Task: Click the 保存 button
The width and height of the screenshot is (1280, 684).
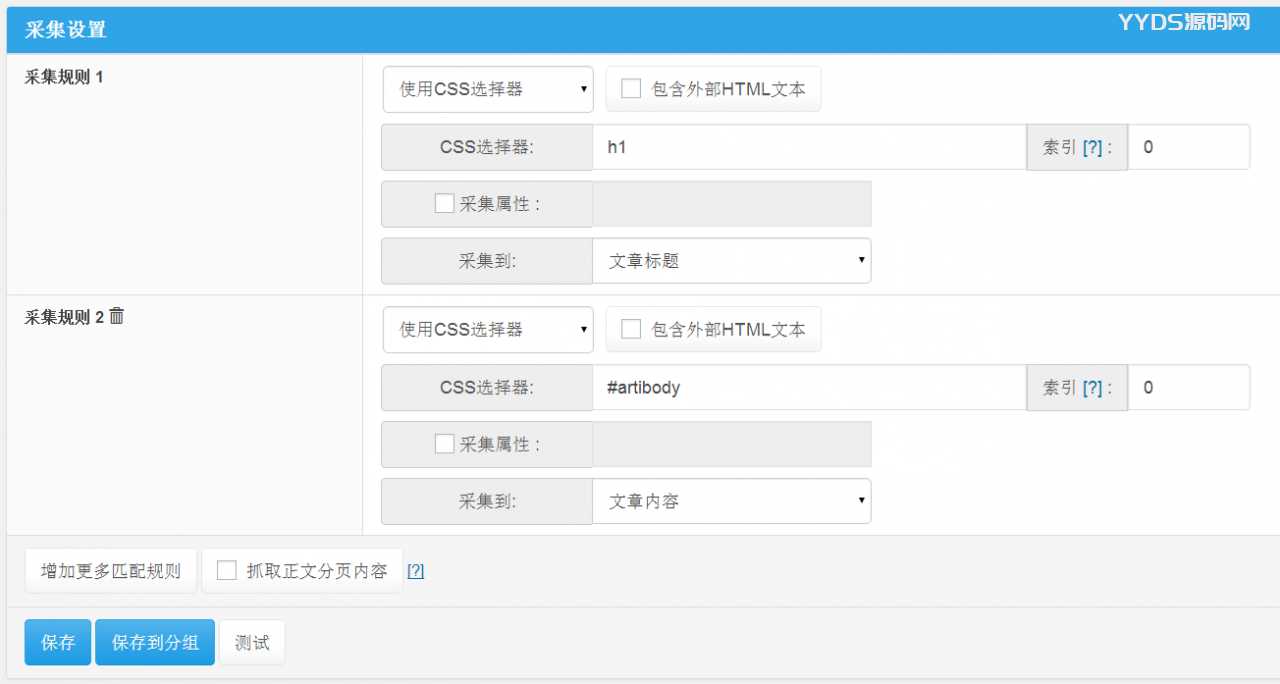Action: pyautogui.click(x=58, y=642)
